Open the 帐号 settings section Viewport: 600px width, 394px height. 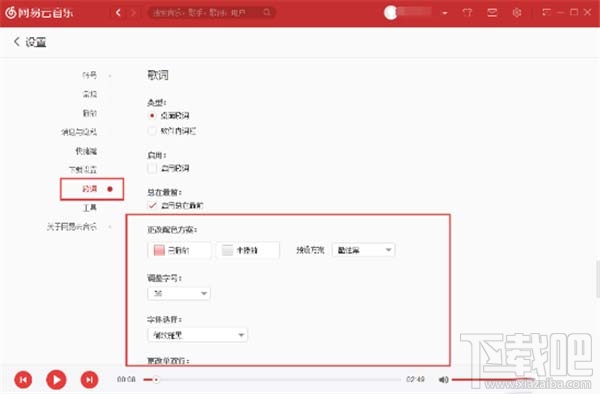90,75
